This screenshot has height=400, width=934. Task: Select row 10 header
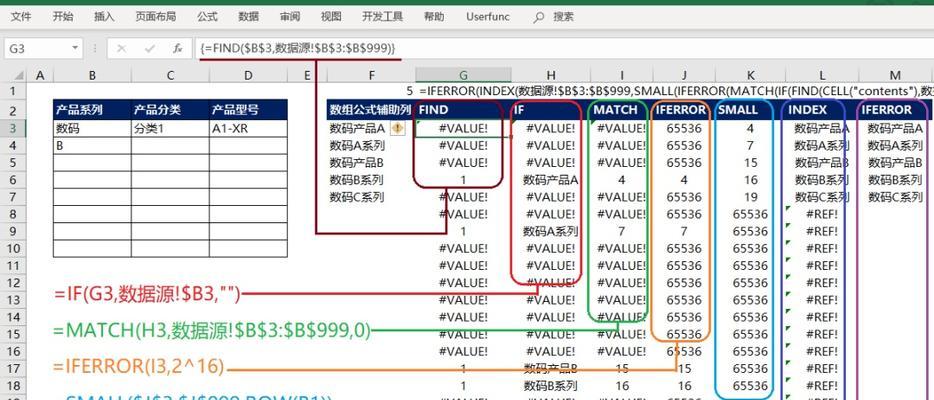point(15,249)
